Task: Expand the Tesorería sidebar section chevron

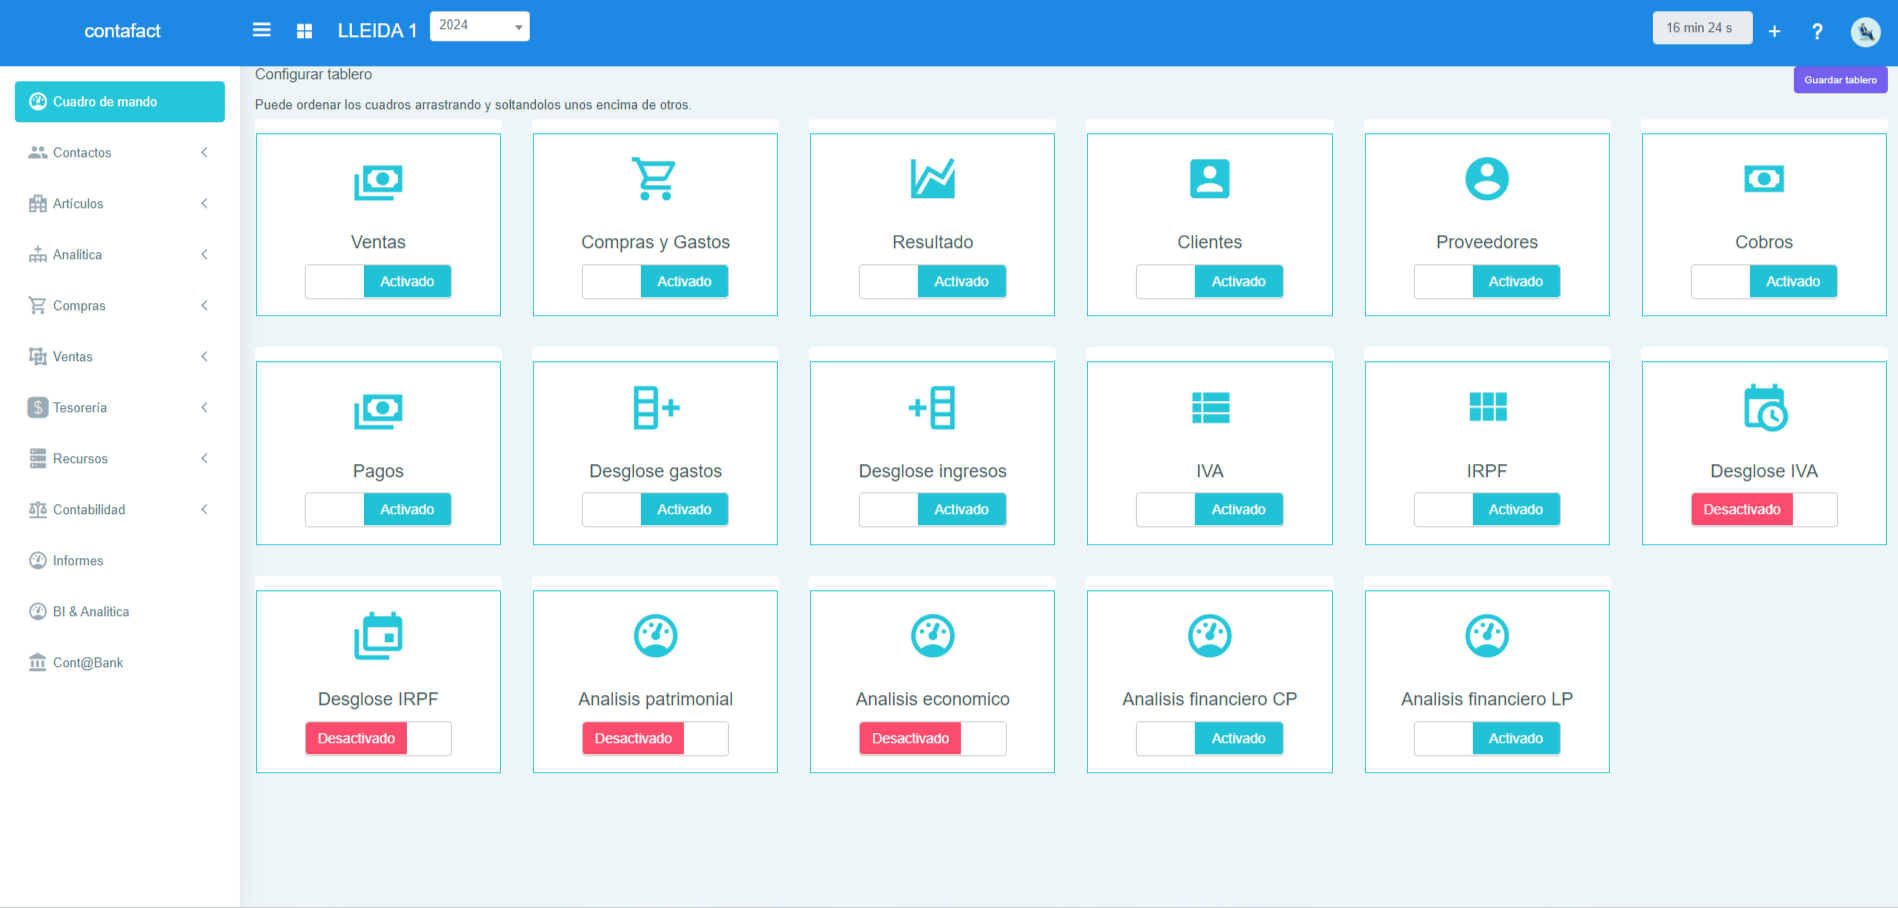Action: tap(204, 408)
